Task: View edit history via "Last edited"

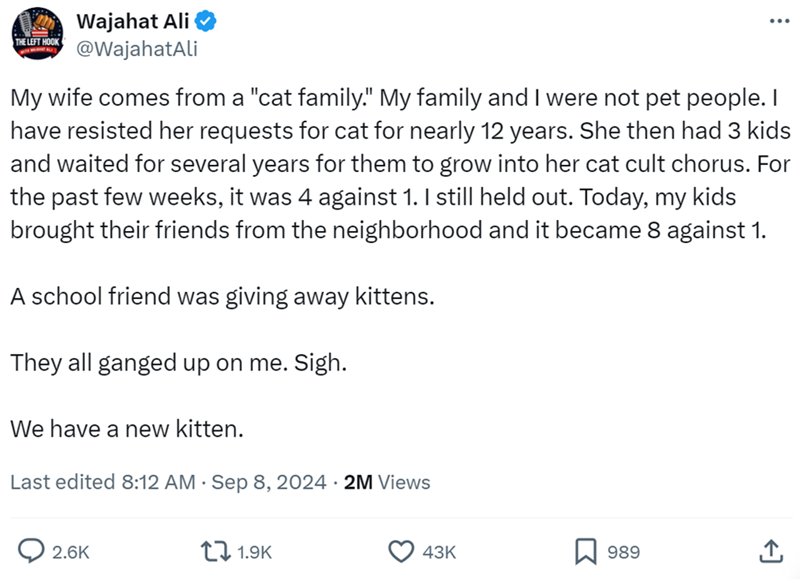Action: point(62,482)
